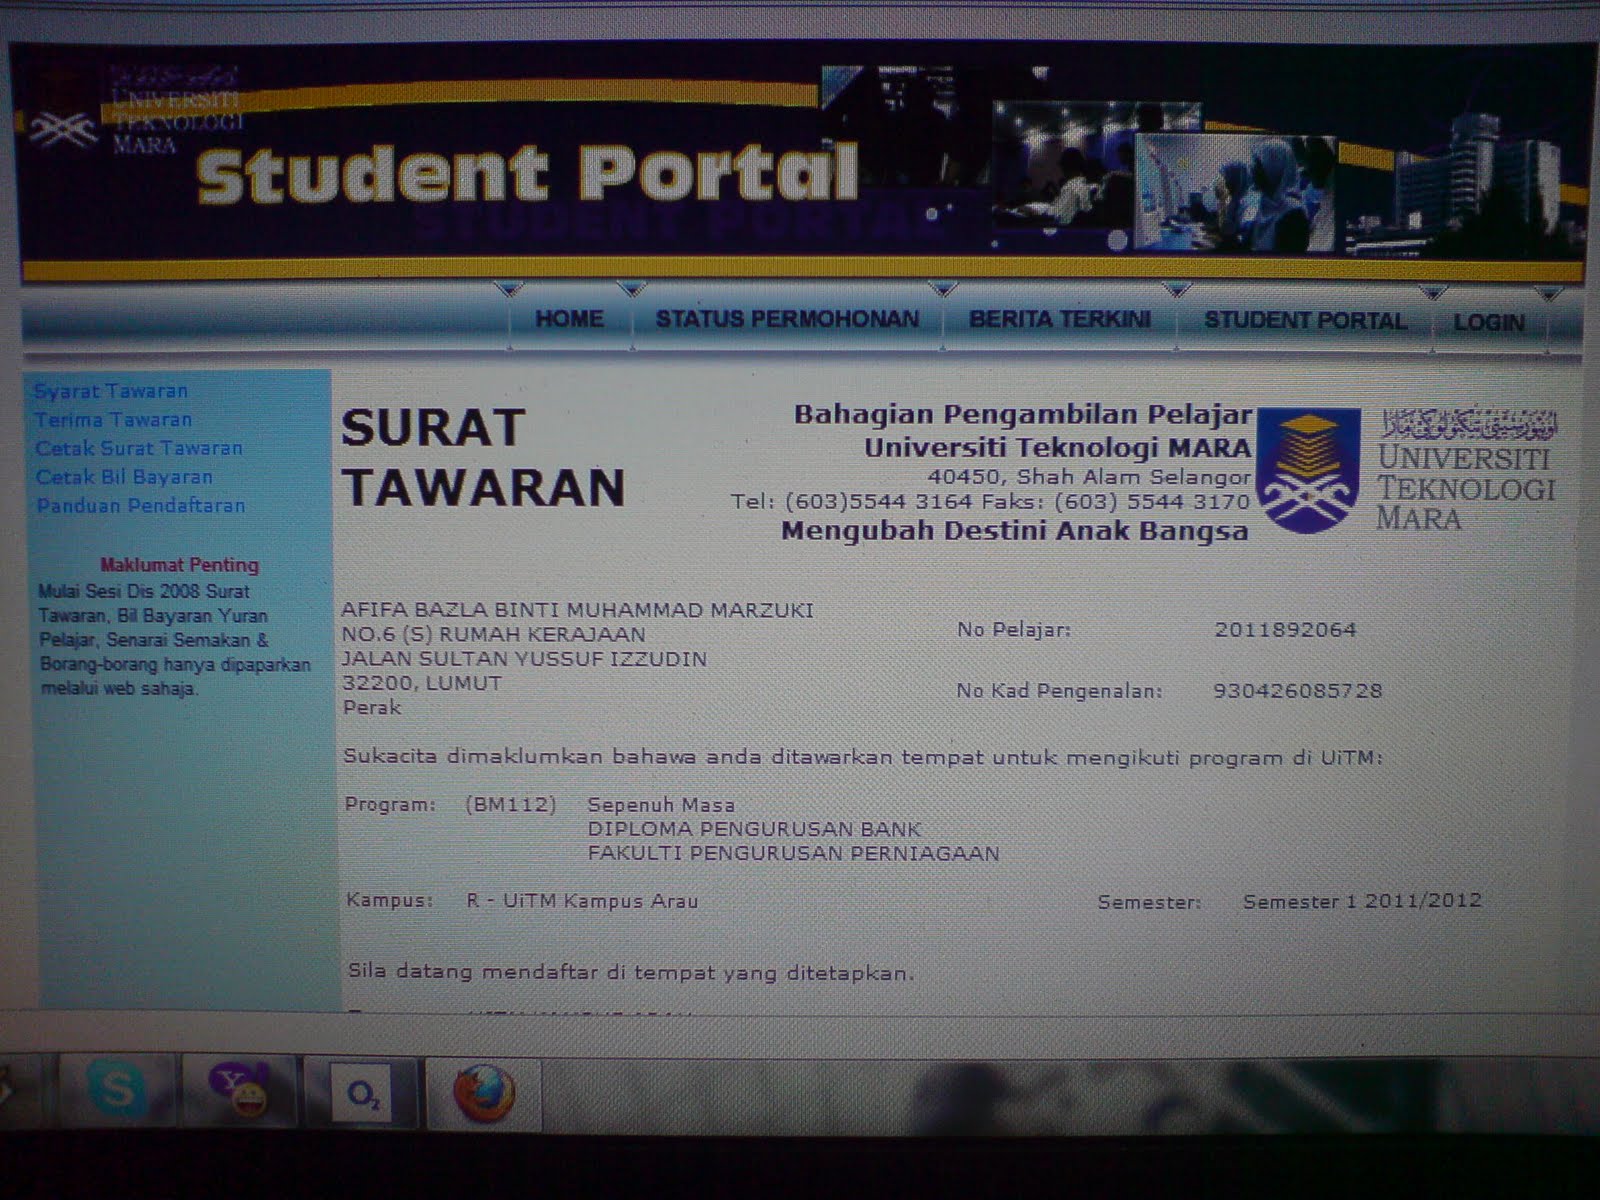Click the campus value R - UiTM Kampus Arau
This screenshot has height=1200, width=1600.
[582, 901]
